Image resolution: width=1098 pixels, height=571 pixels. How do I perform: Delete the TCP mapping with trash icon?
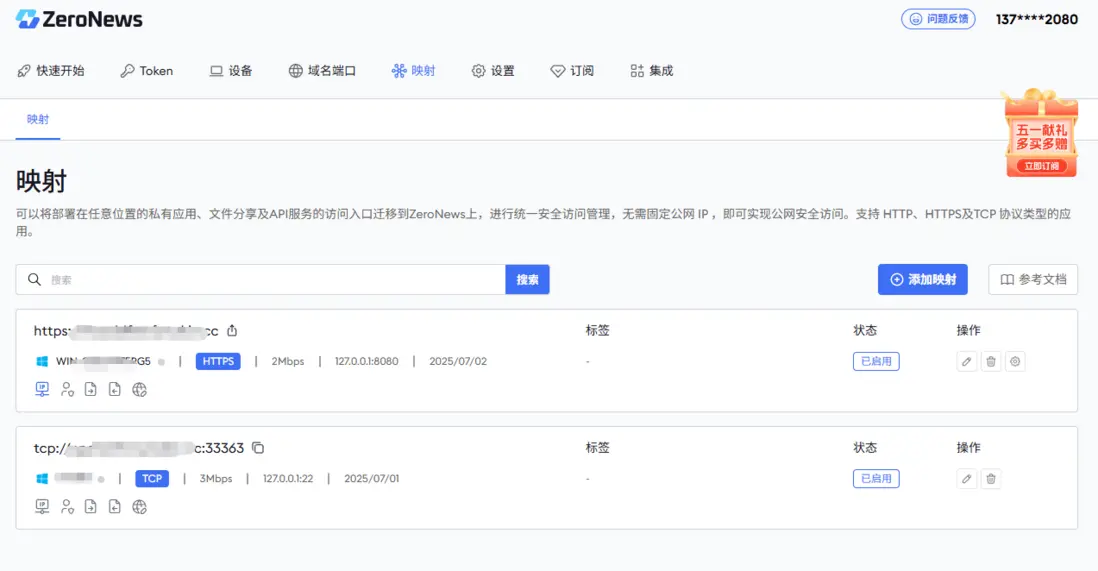pos(991,479)
